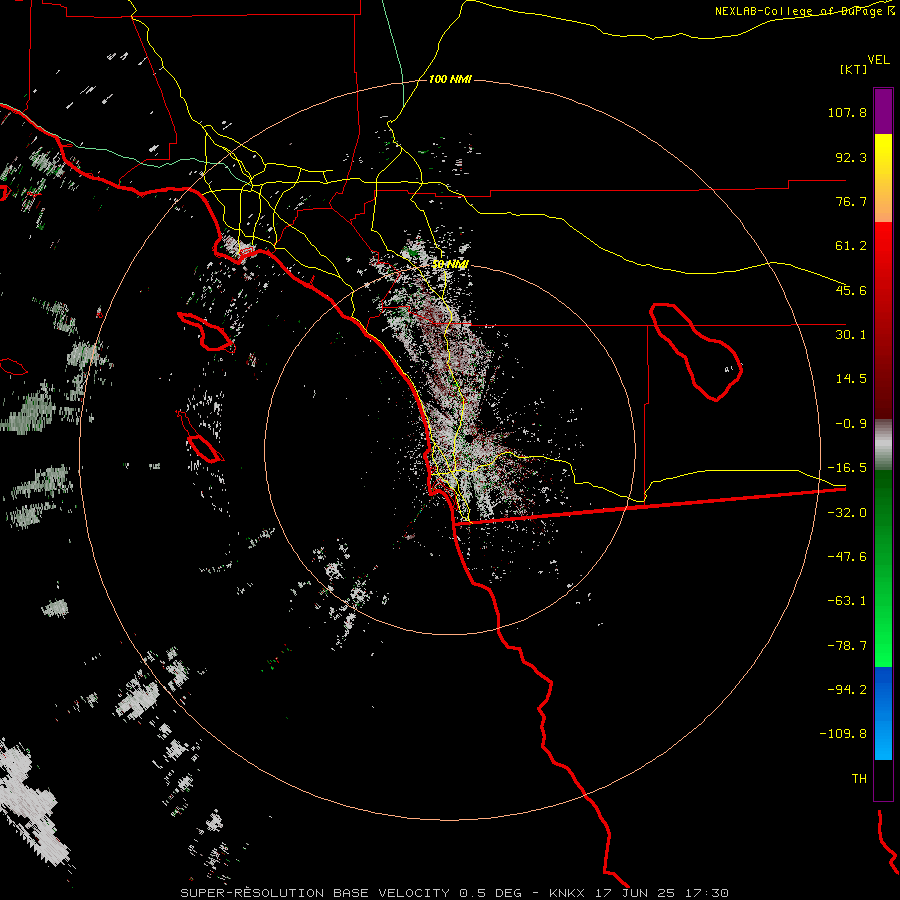The height and width of the screenshot is (900, 900).
Task: Click the TH legend label
Action: point(859,778)
